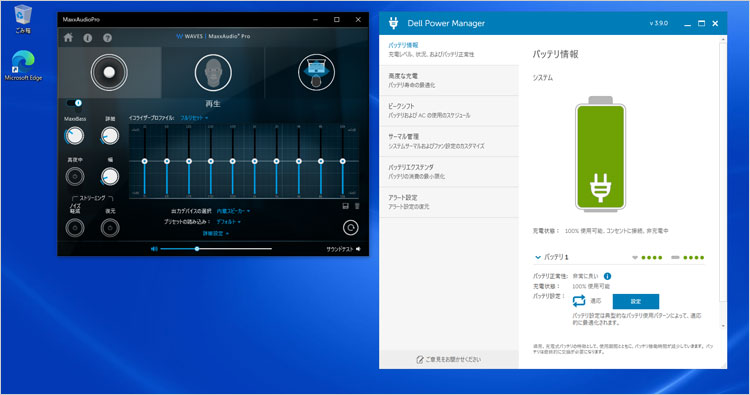Click the rightmost equalizer band handle

tap(342, 161)
